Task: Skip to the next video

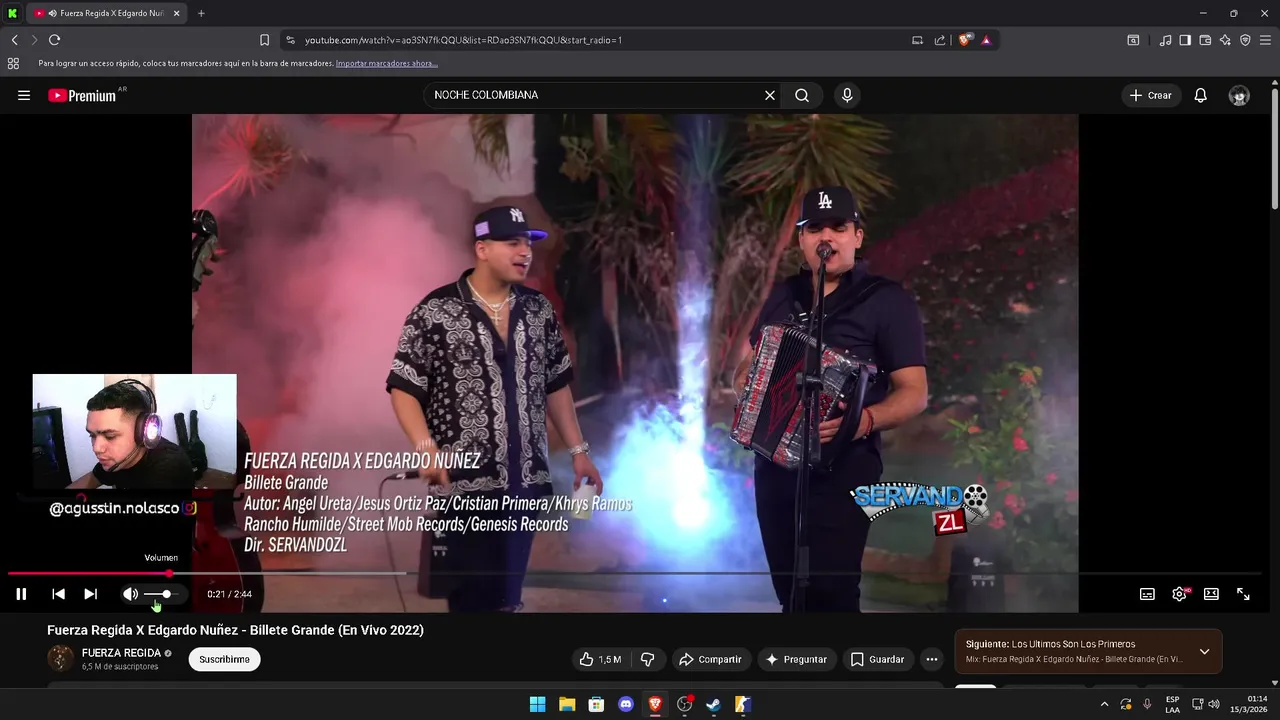Action: (90, 594)
